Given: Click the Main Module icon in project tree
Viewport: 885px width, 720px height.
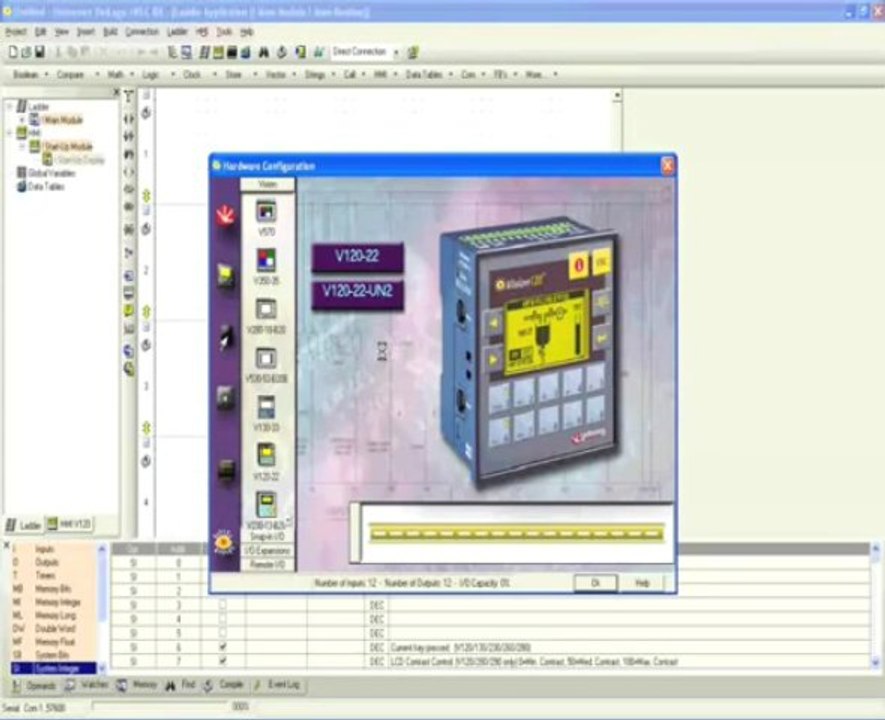Looking at the screenshot, I should click(x=34, y=119).
